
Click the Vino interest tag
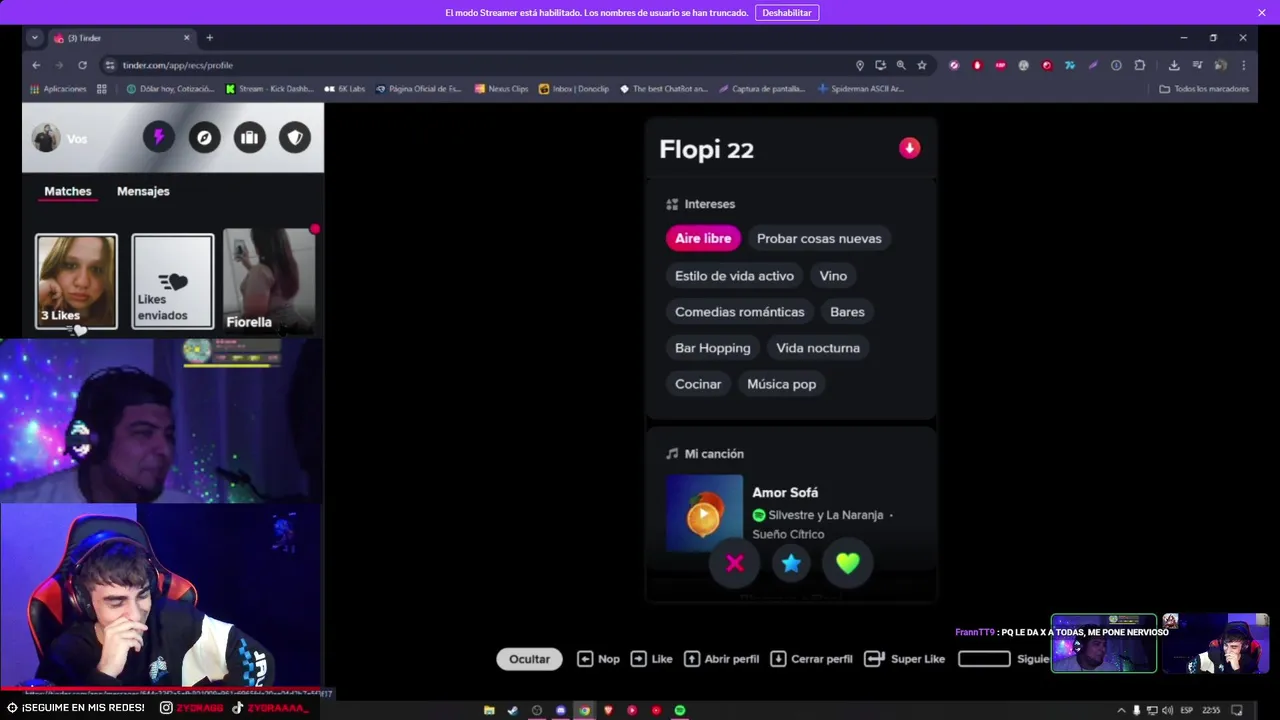click(x=833, y=276)
